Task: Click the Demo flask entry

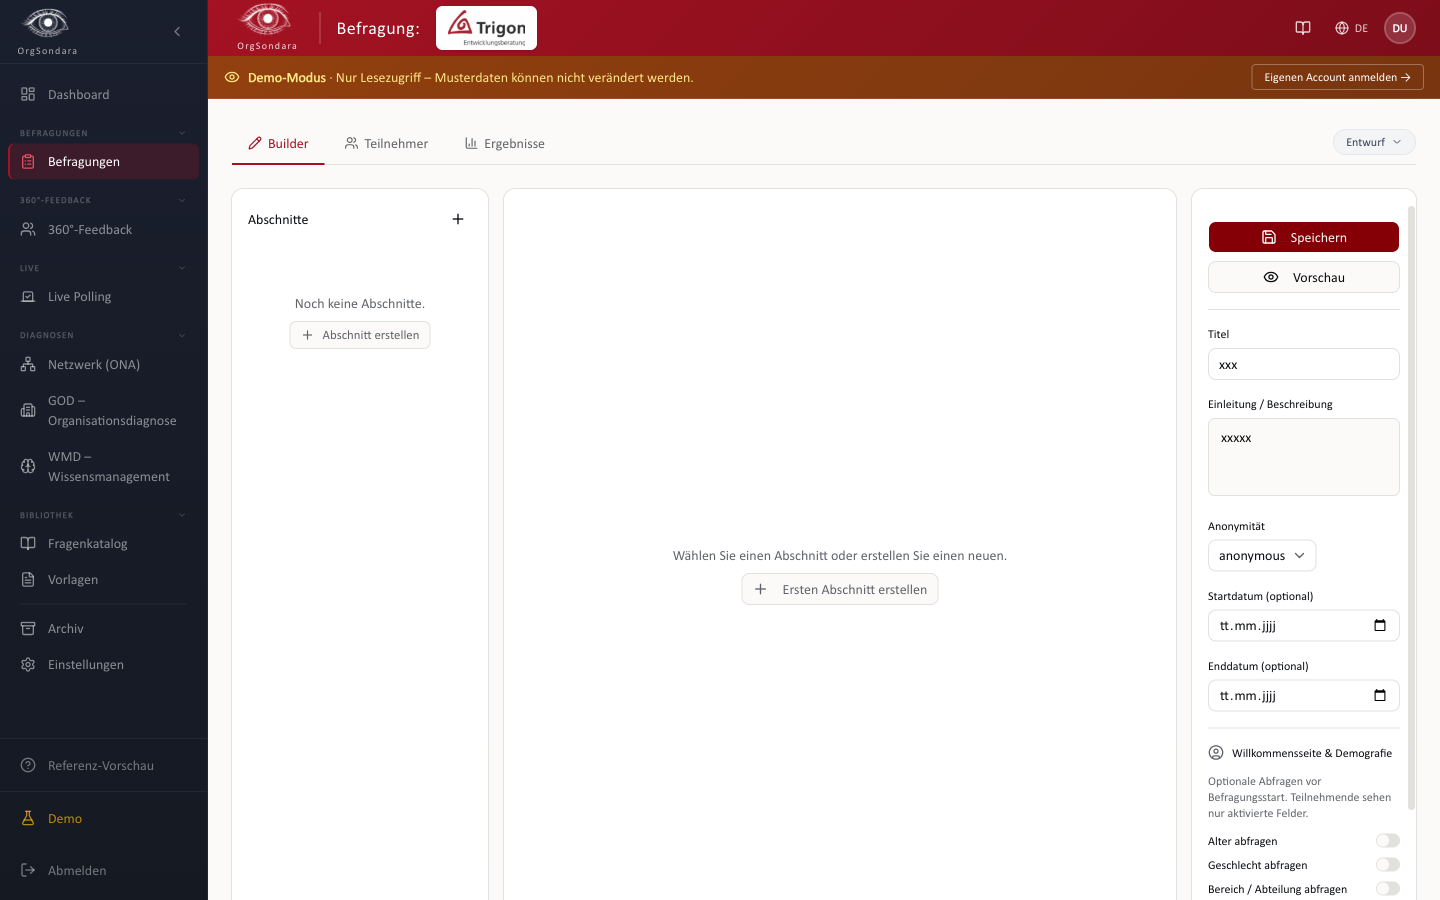Action: [104, 818]
